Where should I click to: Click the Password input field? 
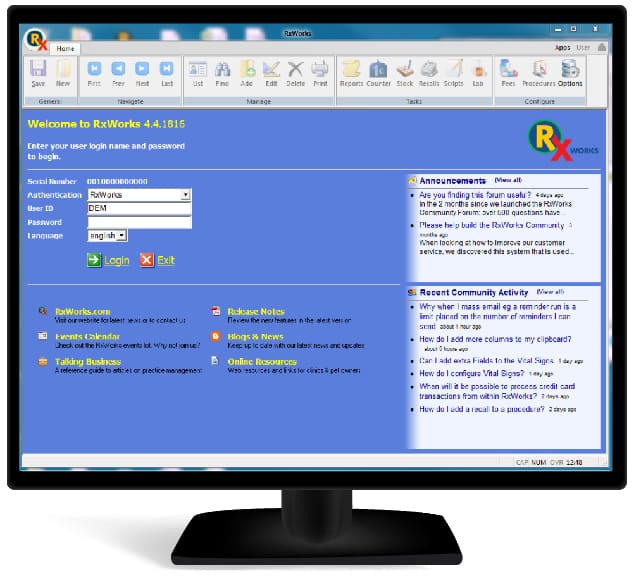tap(139, 222)
